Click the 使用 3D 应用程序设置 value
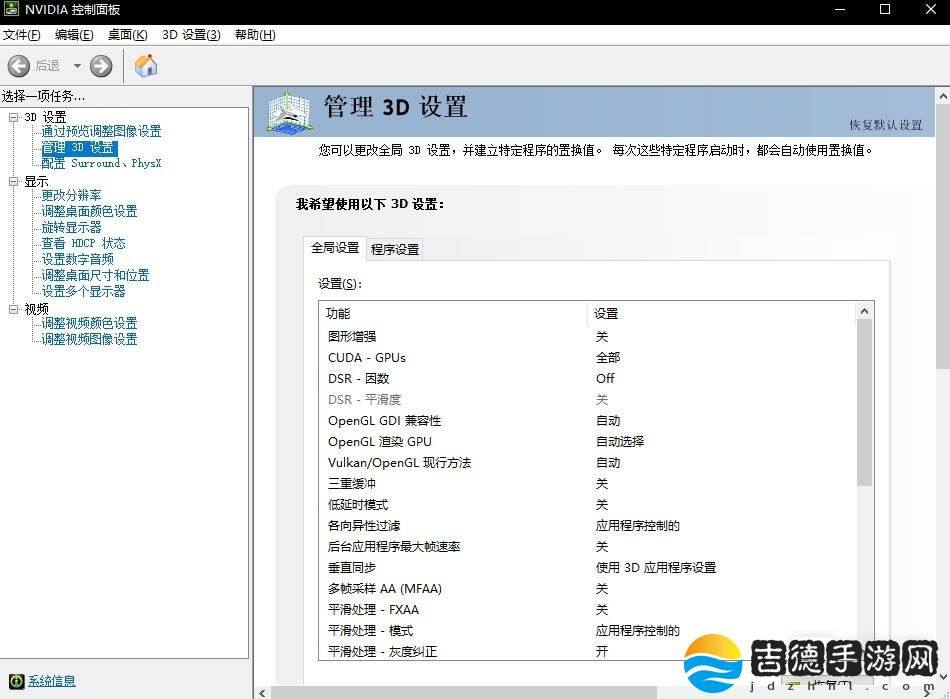Screen dimensions: 950x699 click(656, 568)
